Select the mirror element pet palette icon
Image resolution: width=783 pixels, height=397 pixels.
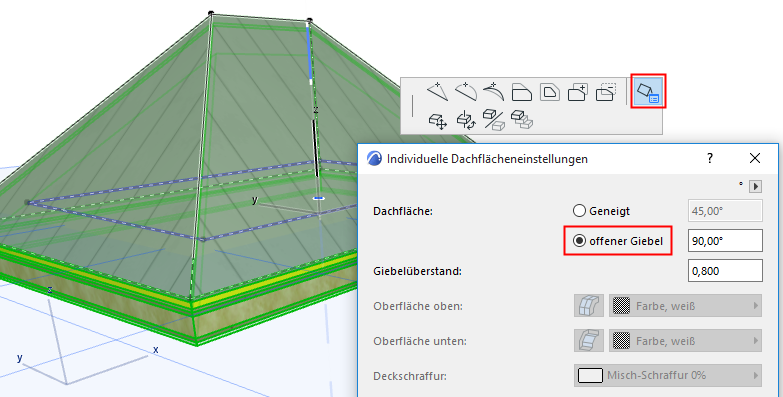[x=493, y=120]
